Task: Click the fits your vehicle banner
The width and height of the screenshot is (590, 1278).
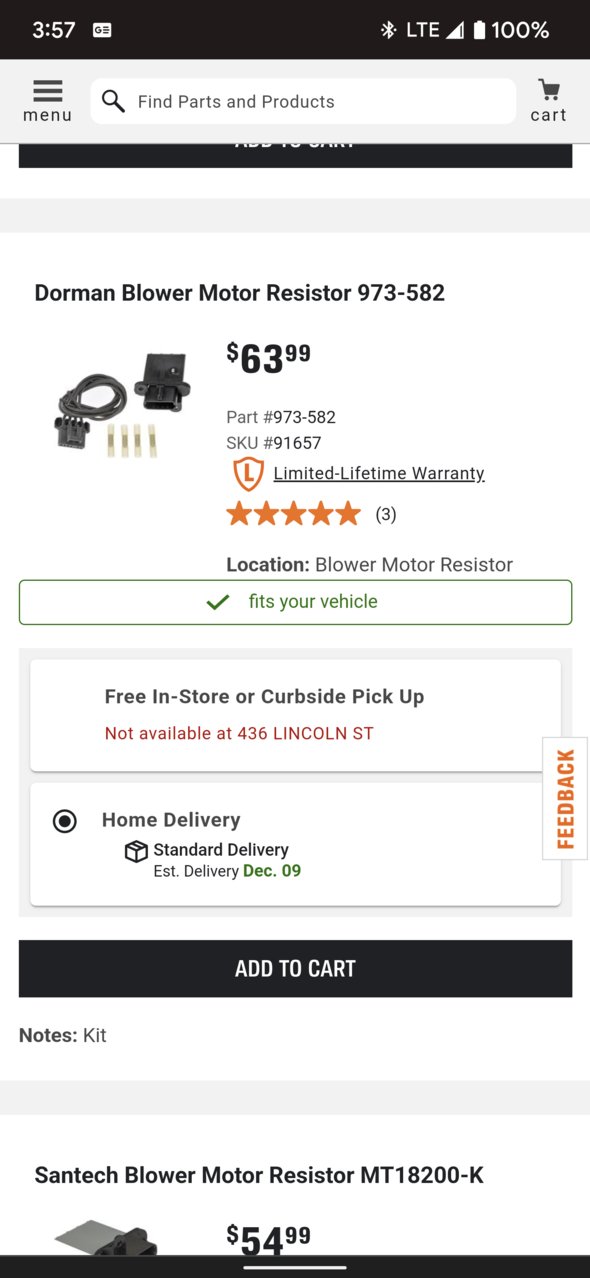Action: [295, 602]
